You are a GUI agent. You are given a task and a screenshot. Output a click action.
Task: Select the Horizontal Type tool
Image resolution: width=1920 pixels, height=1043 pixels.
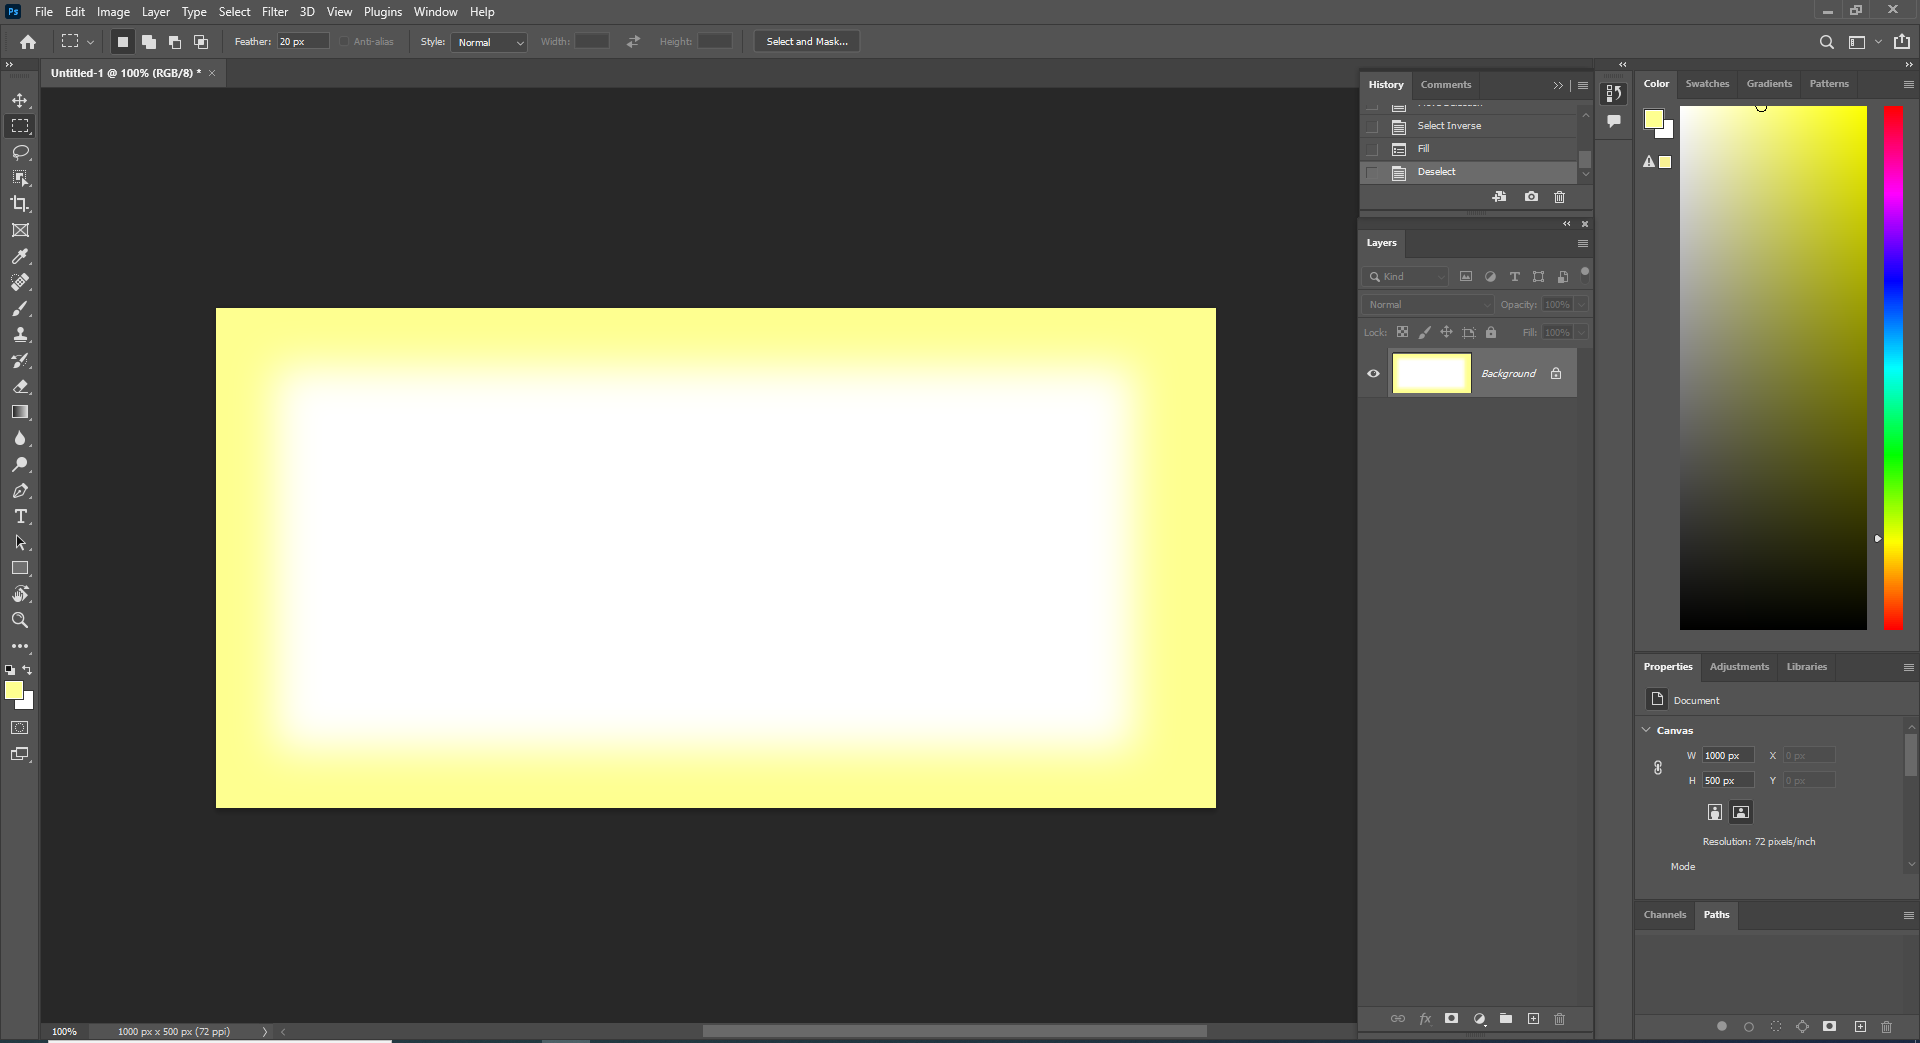pyautogui.click(x=20, y=516)
